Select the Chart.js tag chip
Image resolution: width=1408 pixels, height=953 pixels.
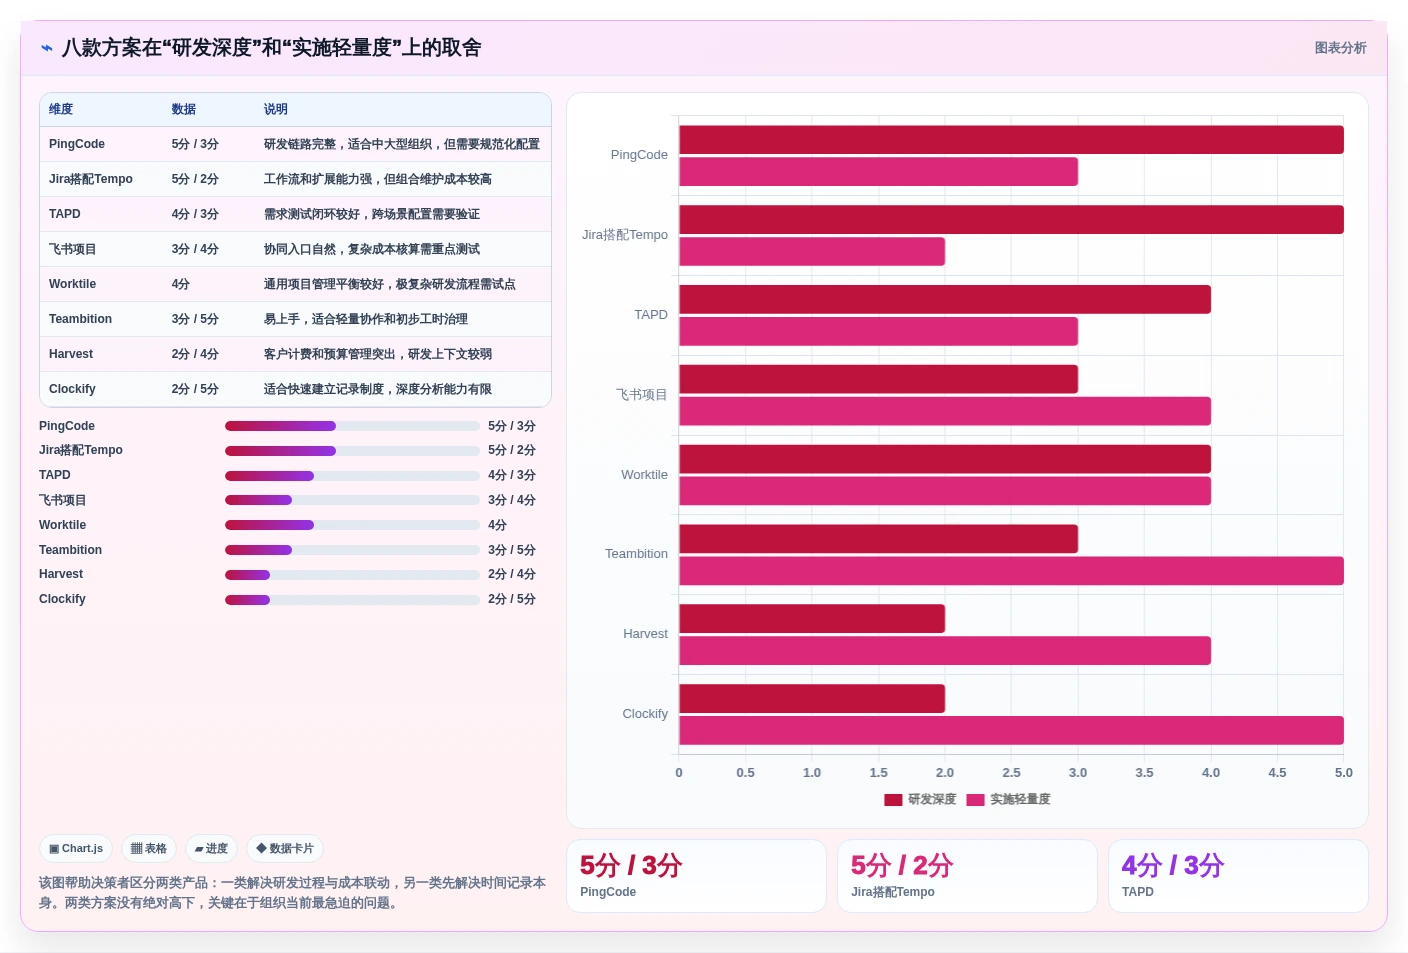76,849
